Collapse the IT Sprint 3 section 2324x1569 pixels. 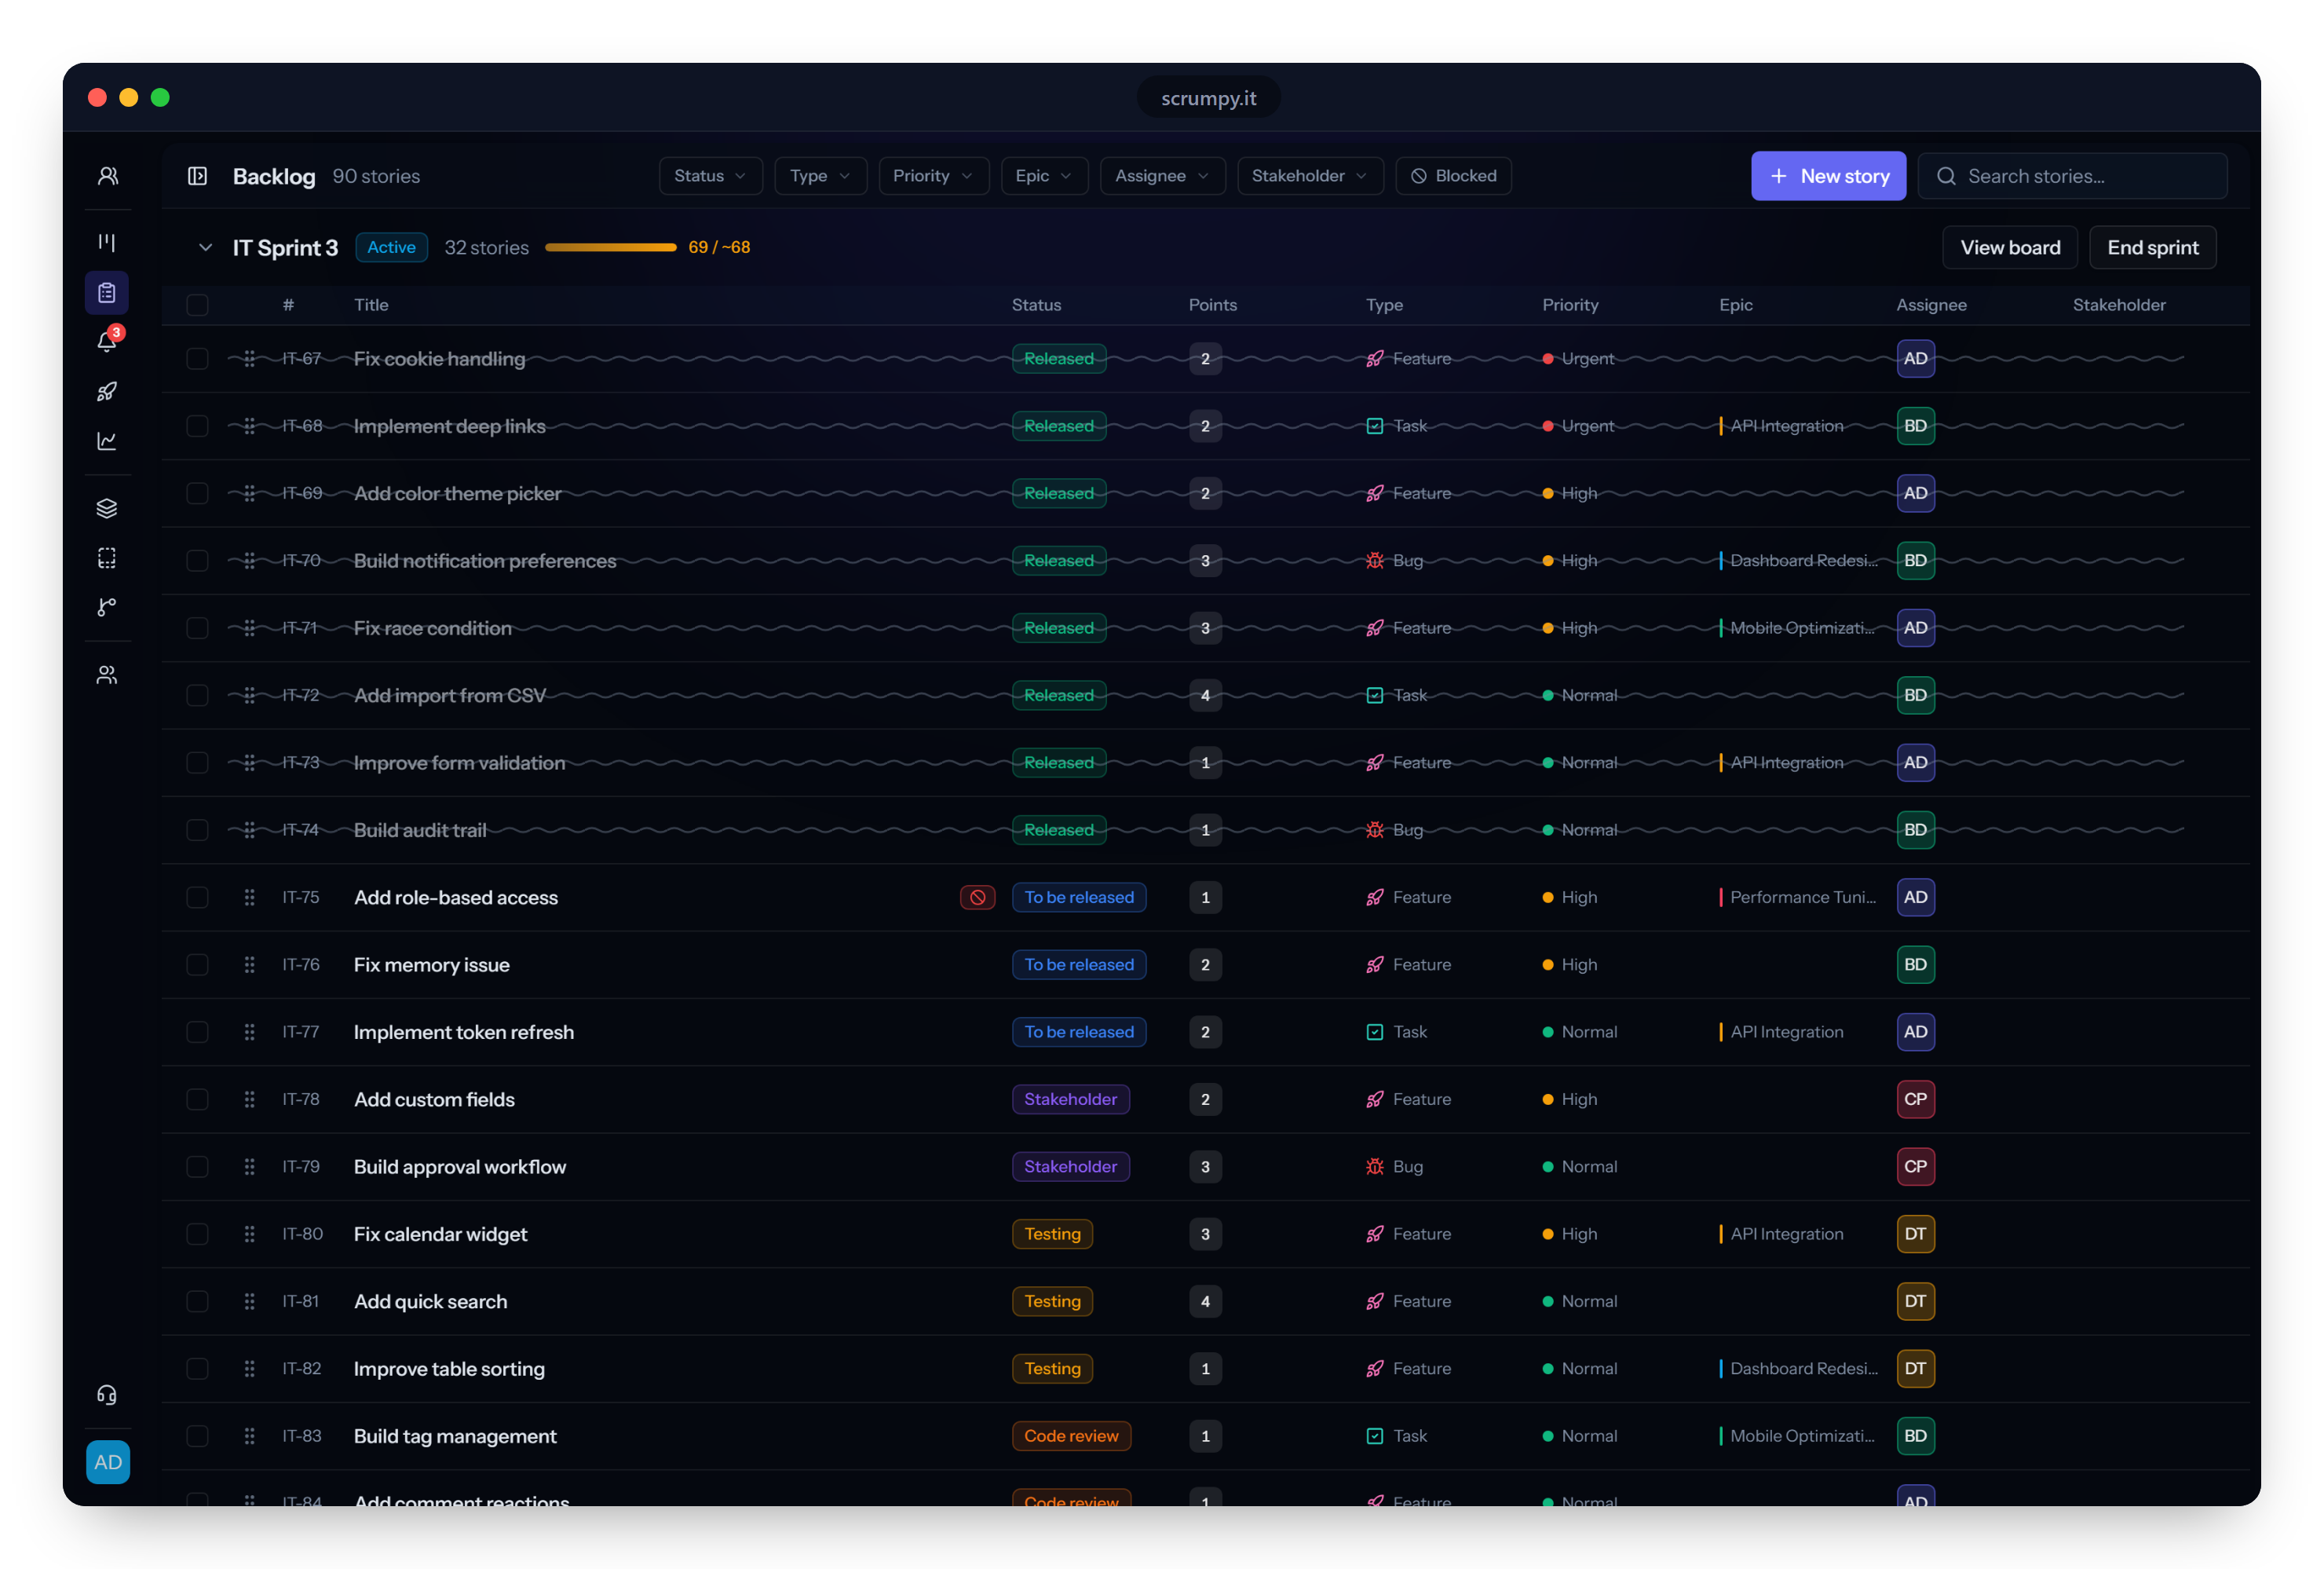[x=205, y=247]
